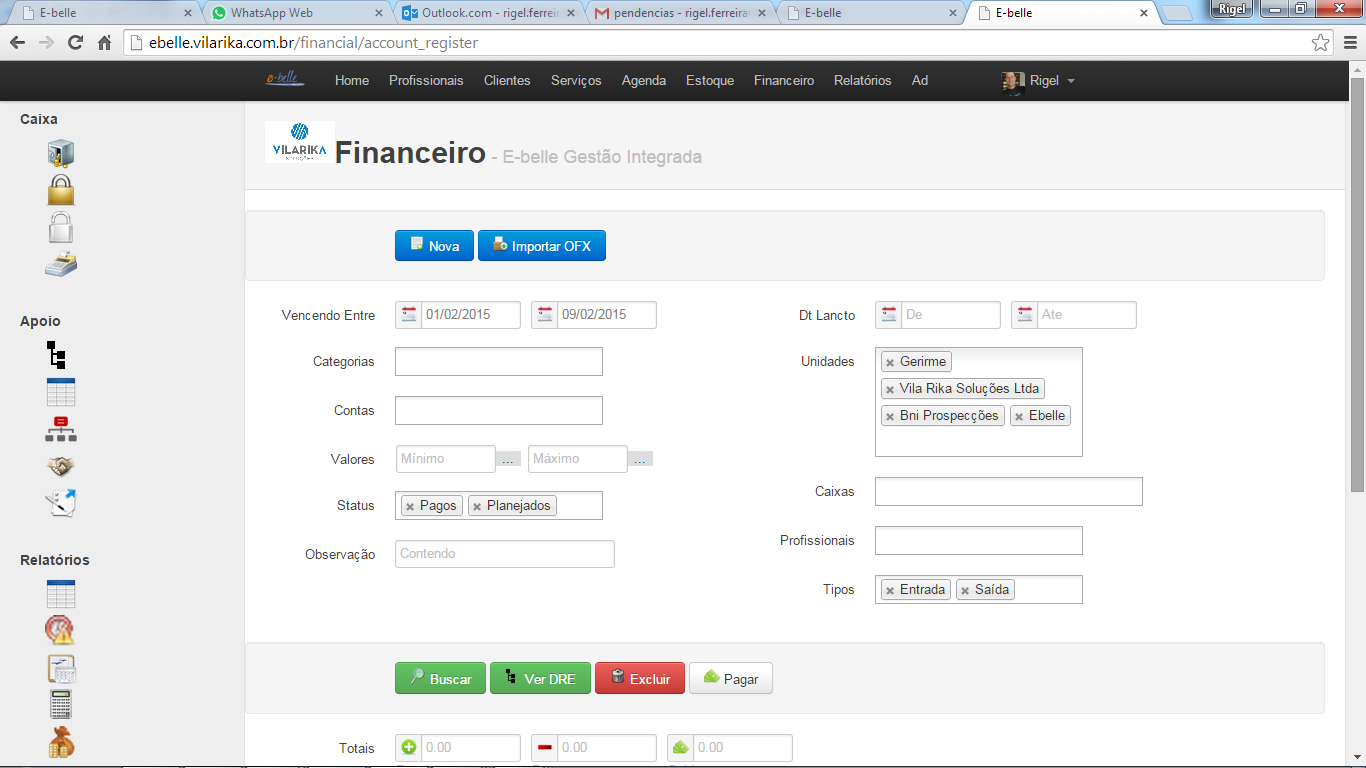Open the handshake icon under Apoio

click(x=61, y=466)
